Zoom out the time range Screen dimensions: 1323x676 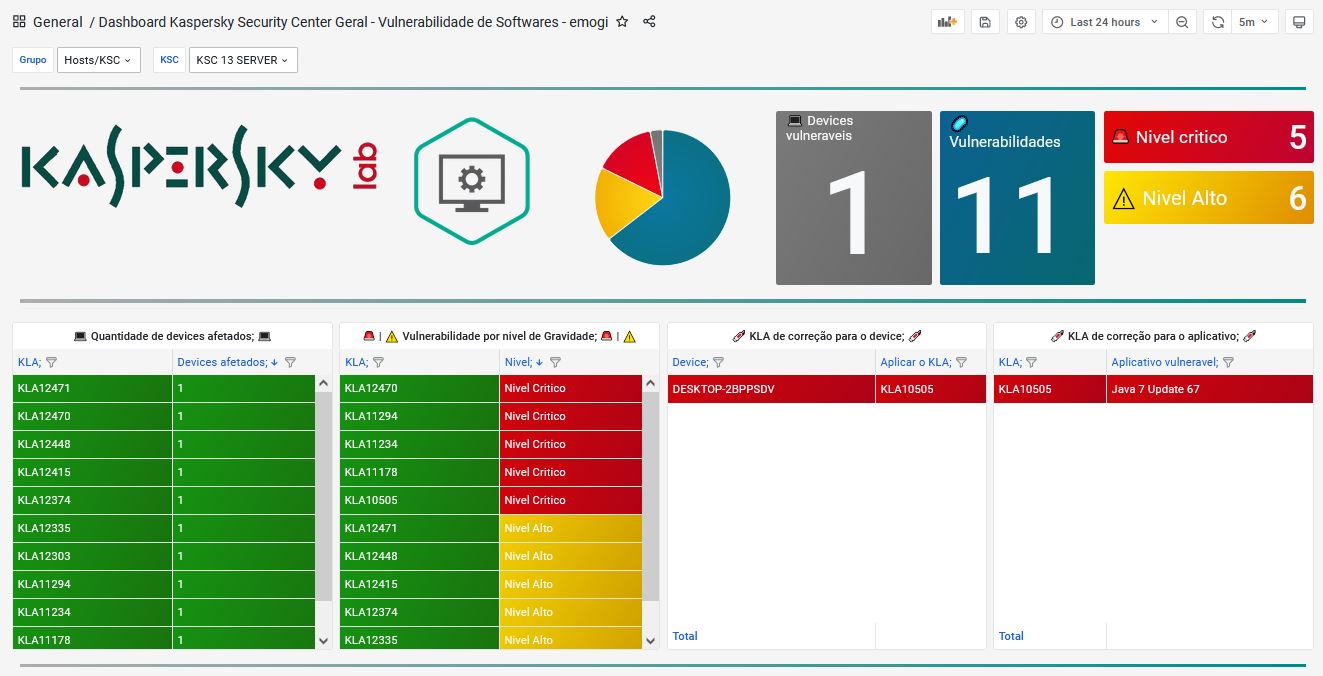click(1182, 22)
